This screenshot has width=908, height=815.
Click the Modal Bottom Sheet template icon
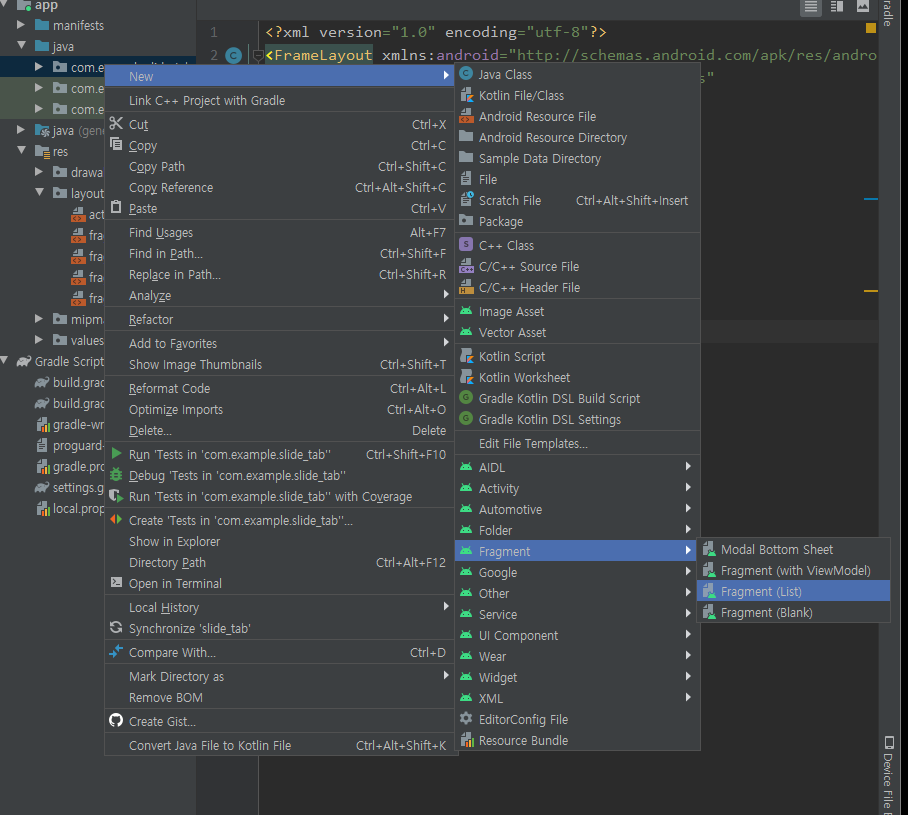coord(708,549)
